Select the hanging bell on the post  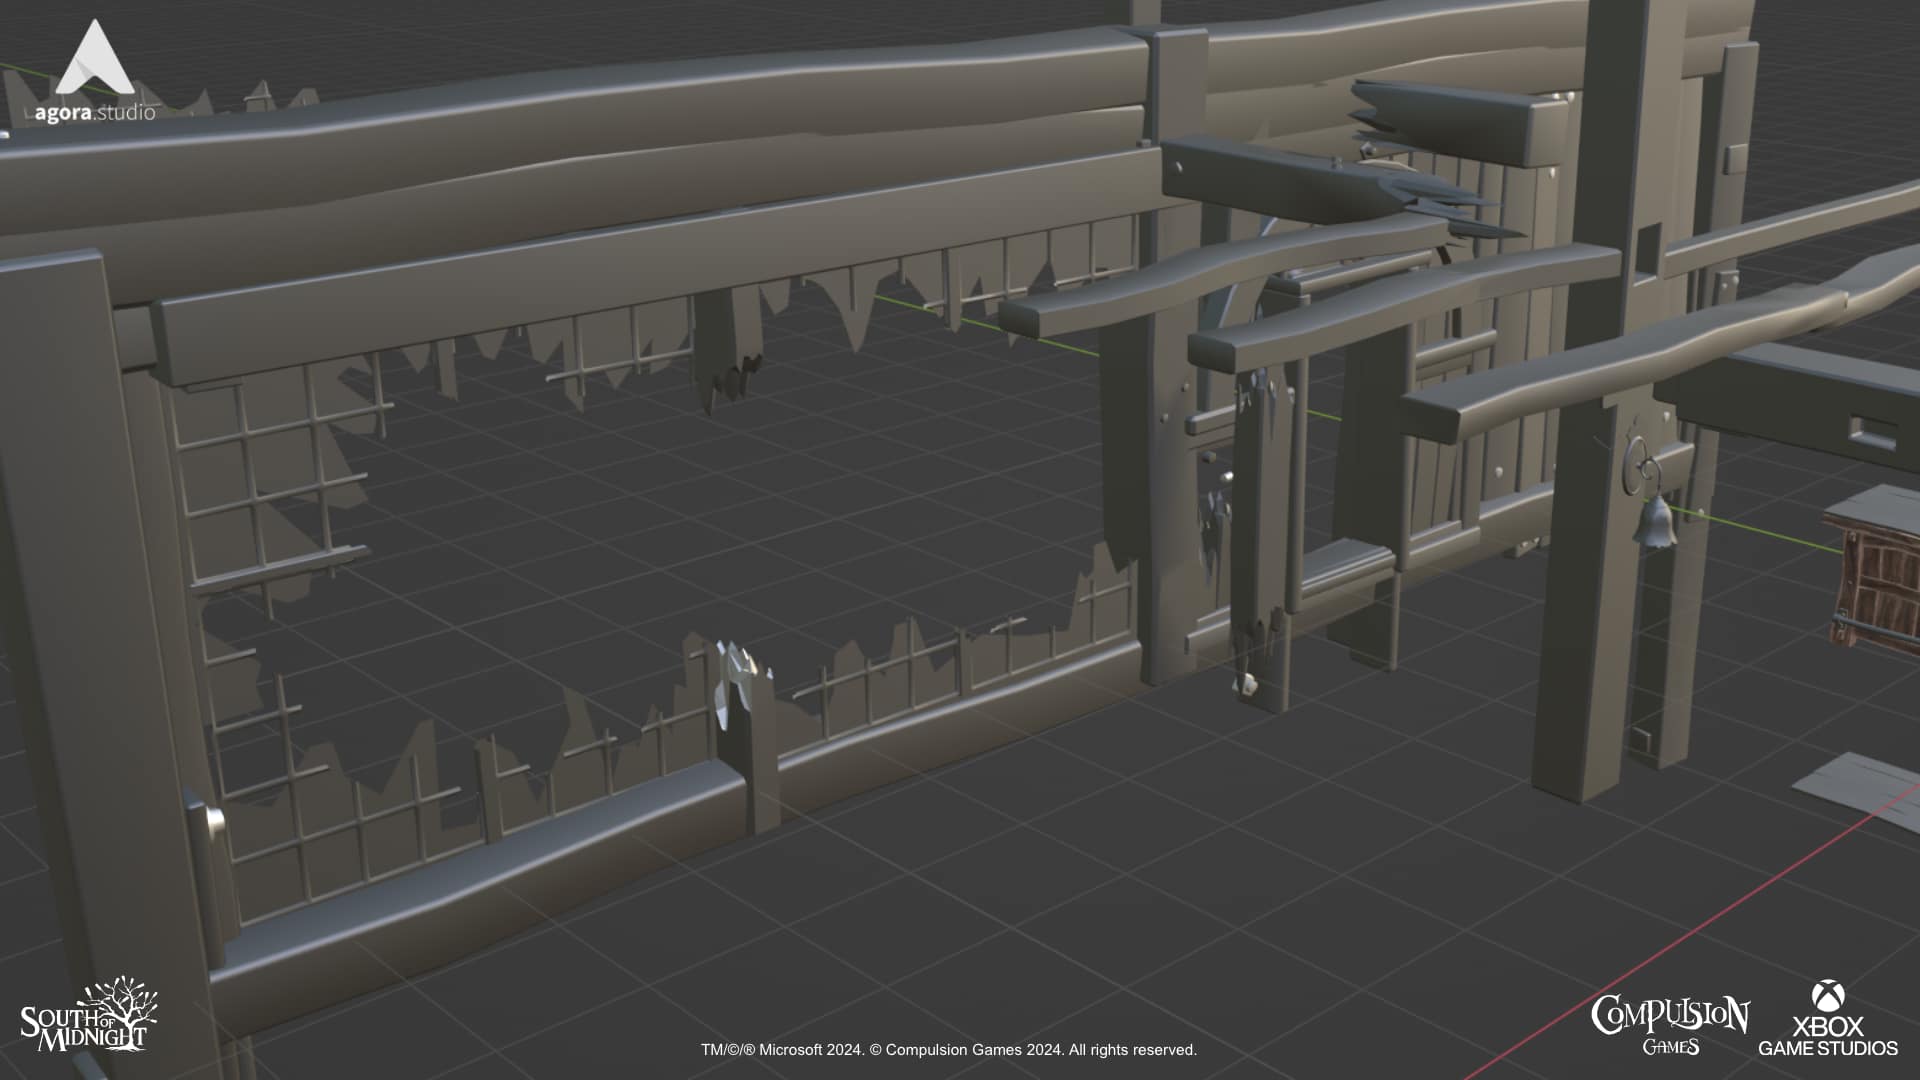[x=1656, y=523]
